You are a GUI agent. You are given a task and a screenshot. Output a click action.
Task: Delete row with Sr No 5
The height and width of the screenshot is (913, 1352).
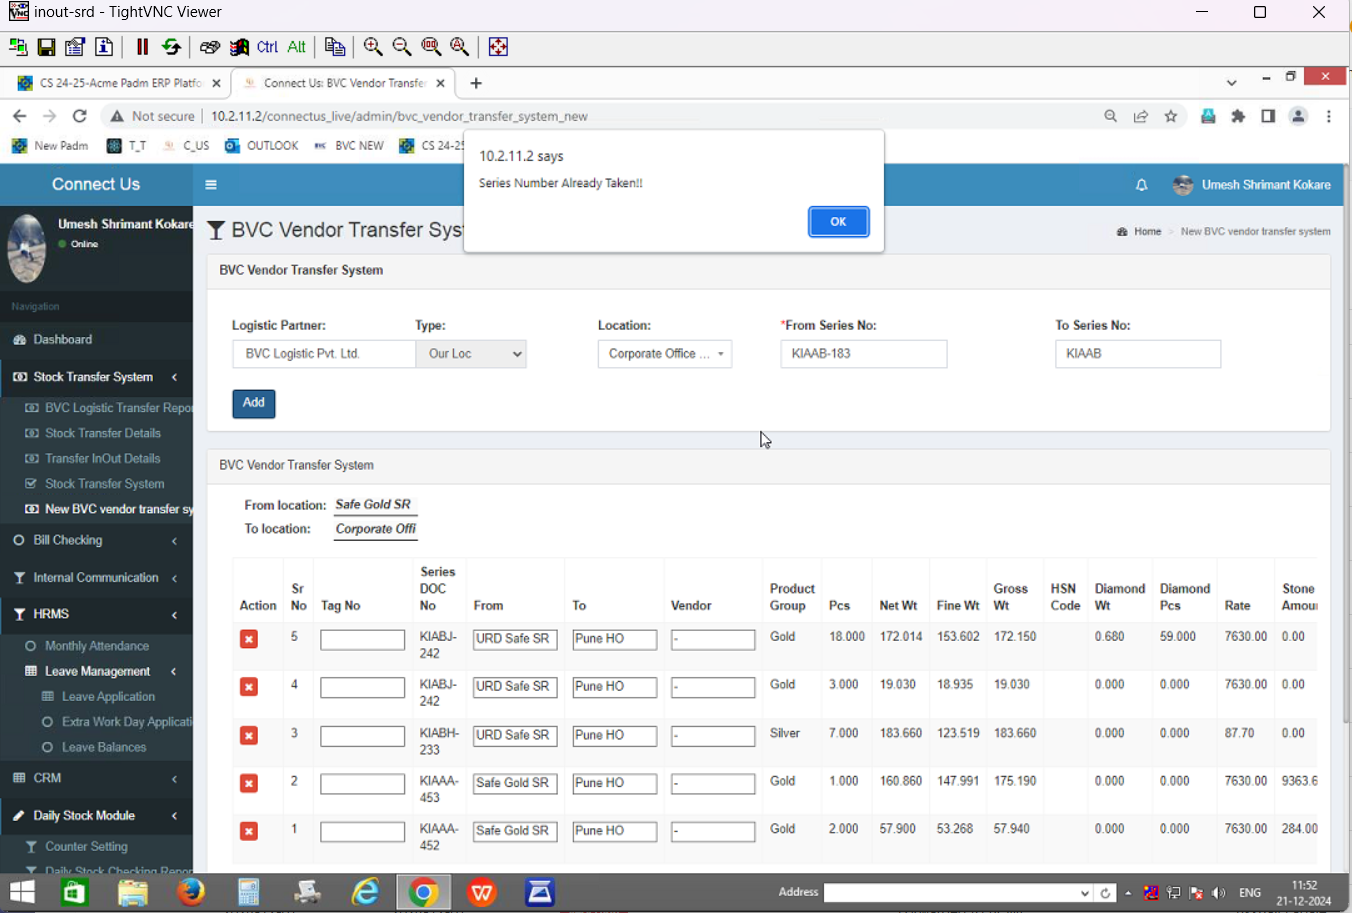(249, 639)
